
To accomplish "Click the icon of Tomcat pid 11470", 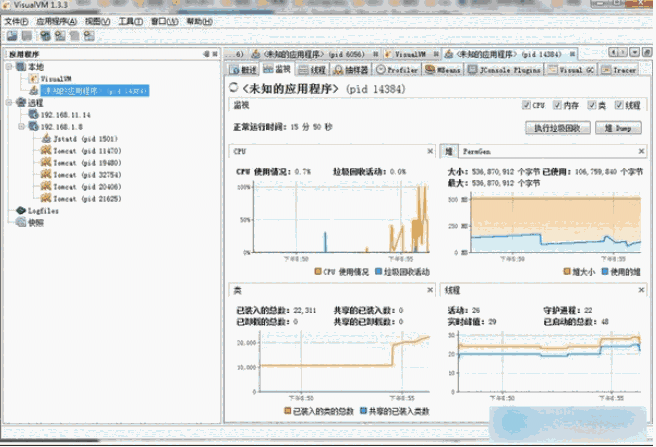I will tap(46, 150).
